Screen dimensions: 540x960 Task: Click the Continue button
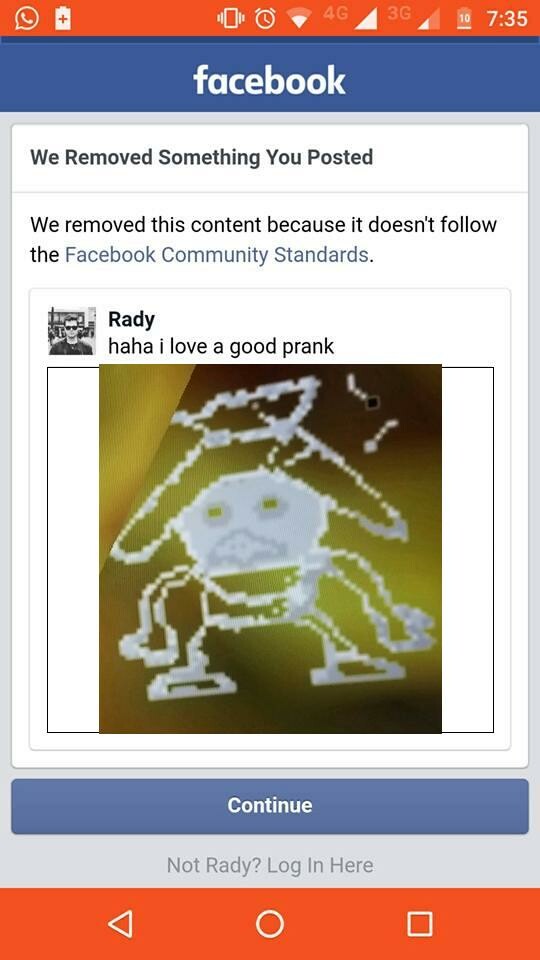270,806
